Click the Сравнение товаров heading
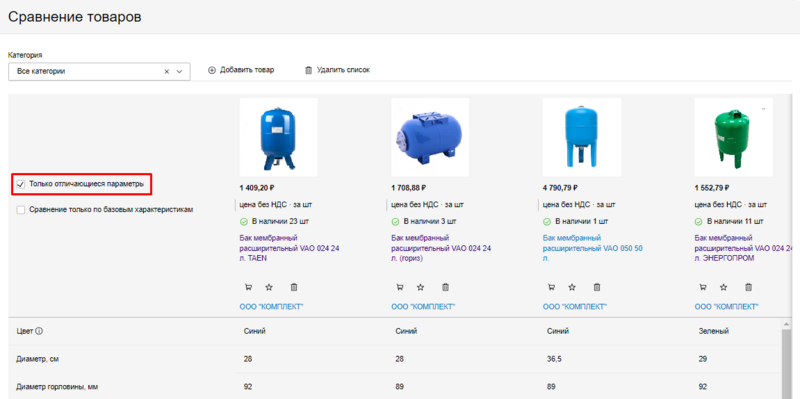 coord(75,17)
